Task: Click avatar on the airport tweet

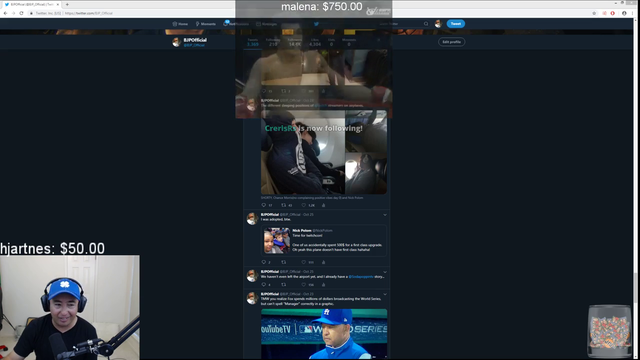Action: 252,276
